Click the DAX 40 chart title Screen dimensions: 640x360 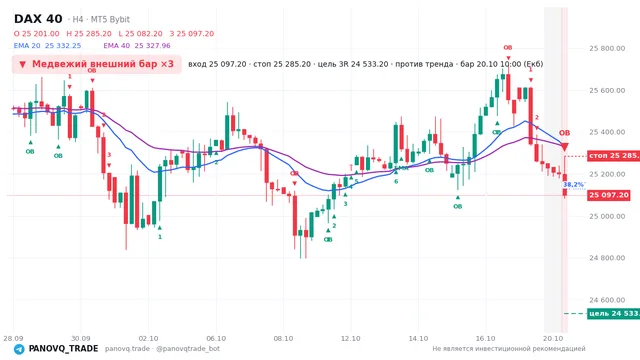pos(38,19)
